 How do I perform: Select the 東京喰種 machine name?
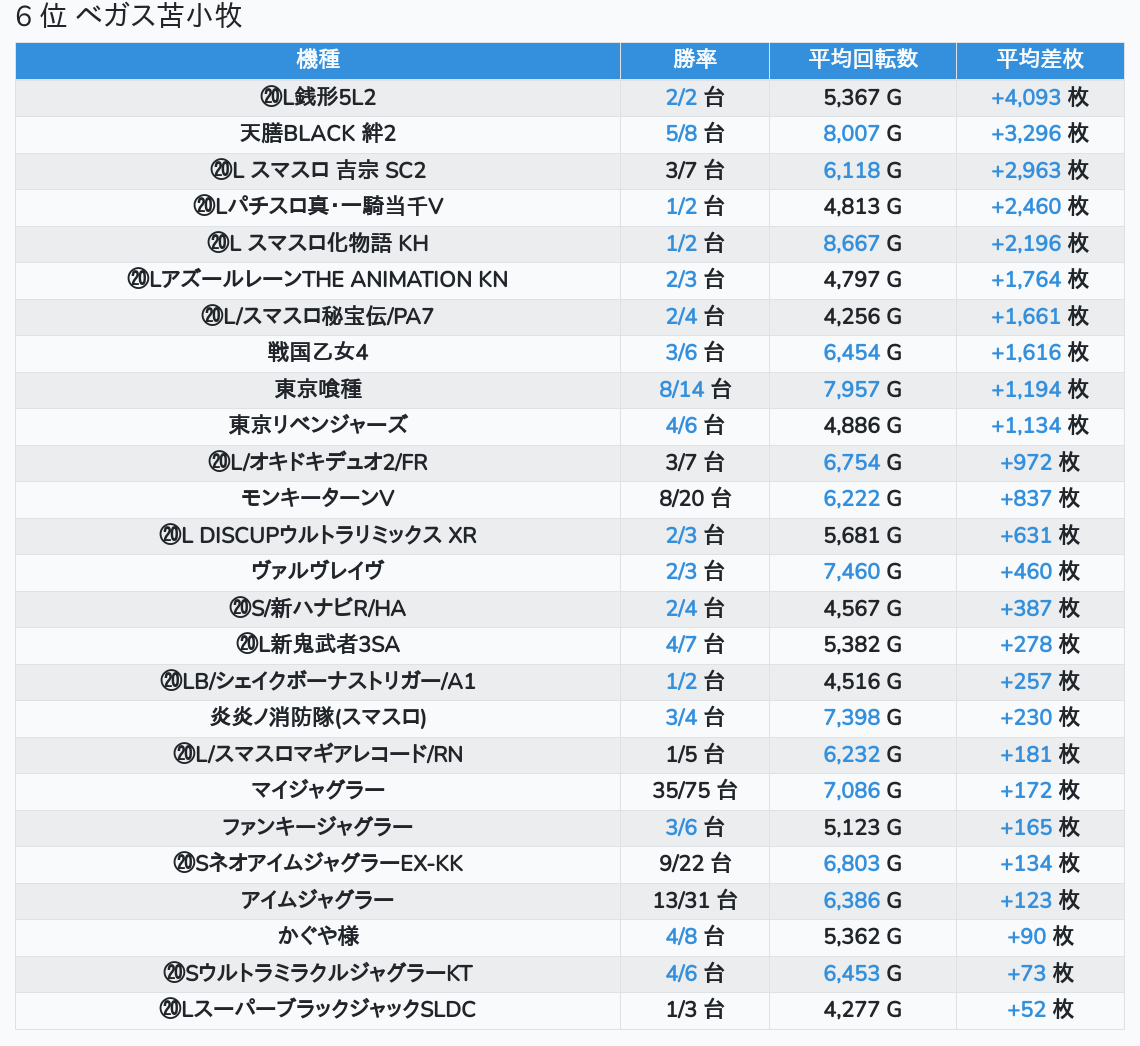click(318, 389)
